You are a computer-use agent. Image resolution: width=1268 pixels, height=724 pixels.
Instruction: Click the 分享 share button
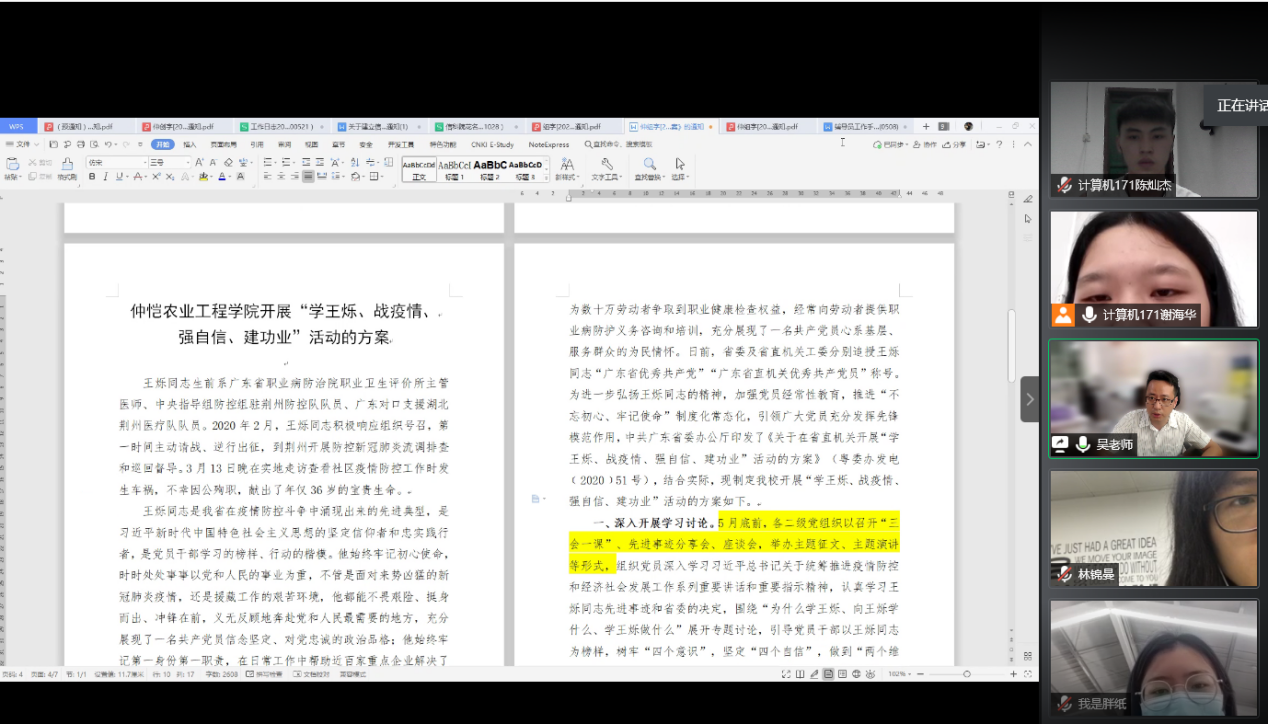(956, 144)
